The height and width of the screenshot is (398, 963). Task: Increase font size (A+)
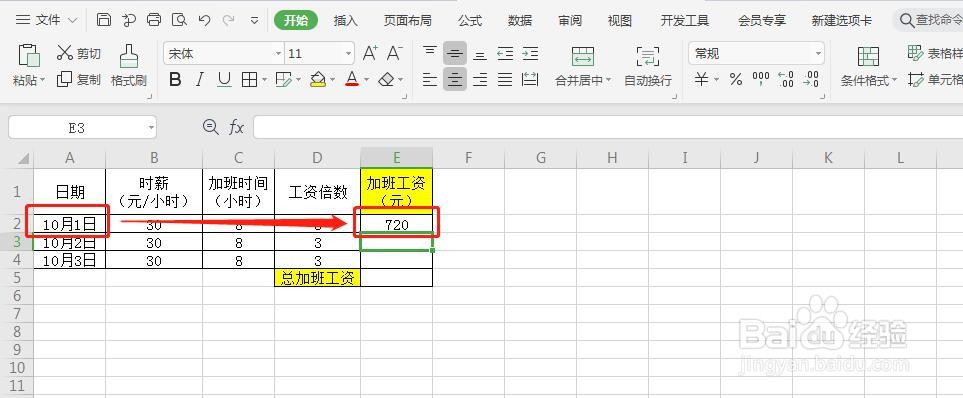click(370, 53)
